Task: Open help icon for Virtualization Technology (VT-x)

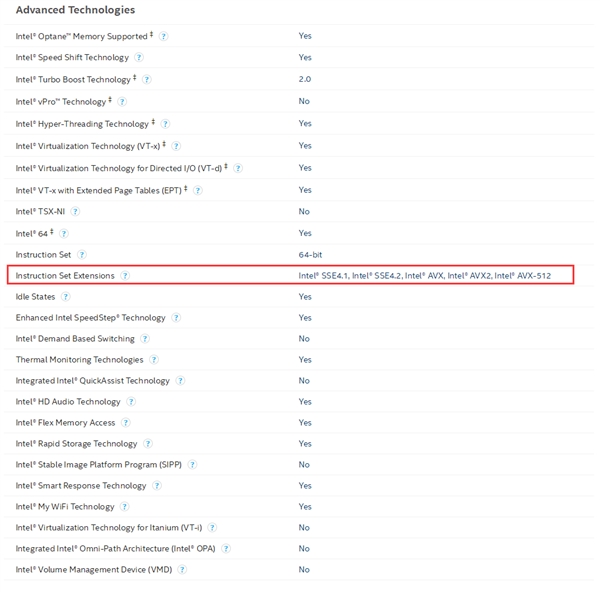Action: click(176, 146)
